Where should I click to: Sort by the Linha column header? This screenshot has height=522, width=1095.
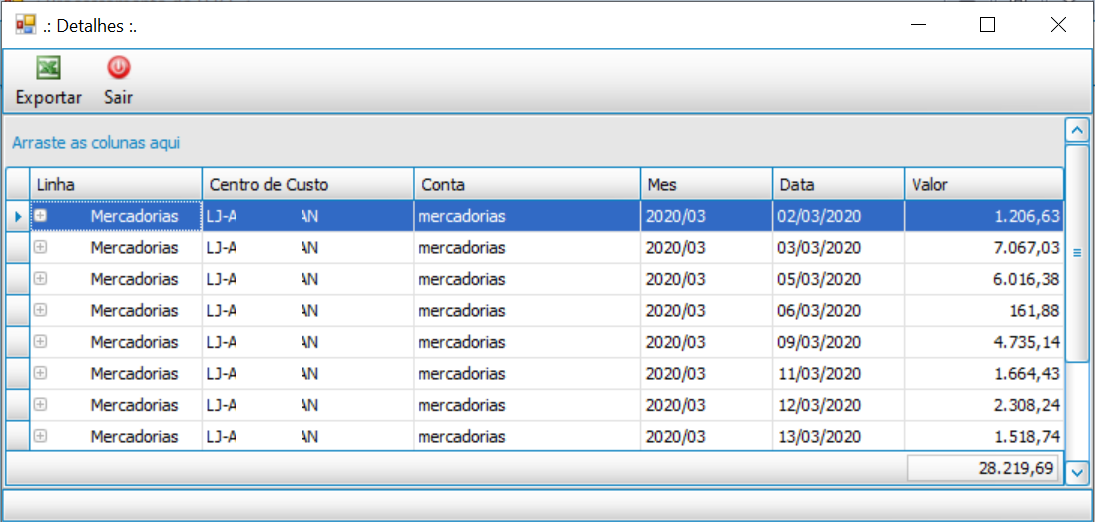coord(116,185)
